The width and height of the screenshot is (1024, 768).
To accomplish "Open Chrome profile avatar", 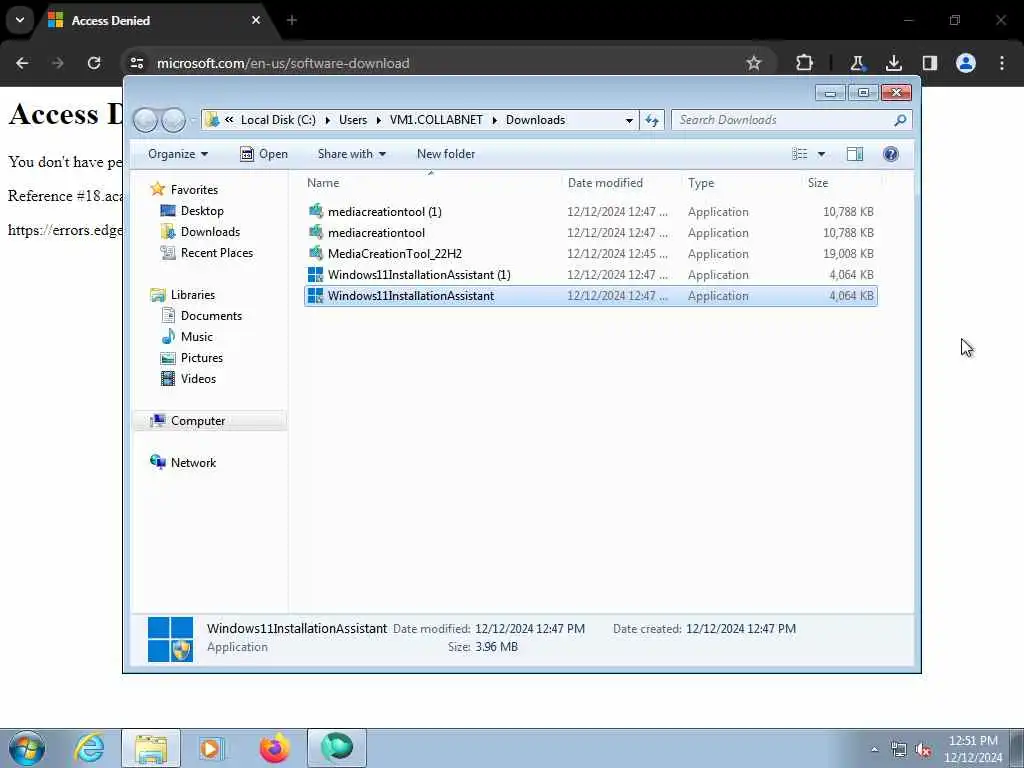I will (966, 63).
